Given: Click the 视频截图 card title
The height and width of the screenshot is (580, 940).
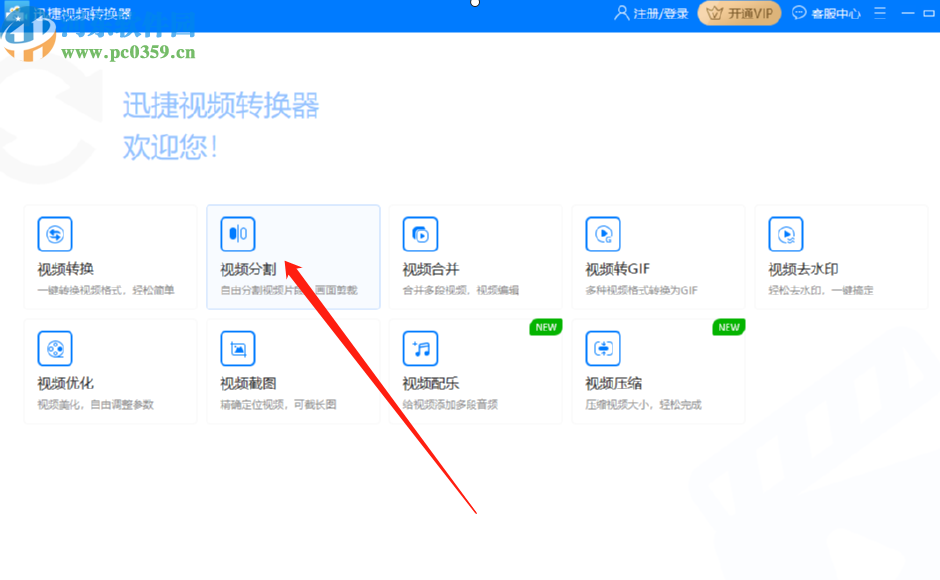Looking at the screenshot, I should 248,383.
